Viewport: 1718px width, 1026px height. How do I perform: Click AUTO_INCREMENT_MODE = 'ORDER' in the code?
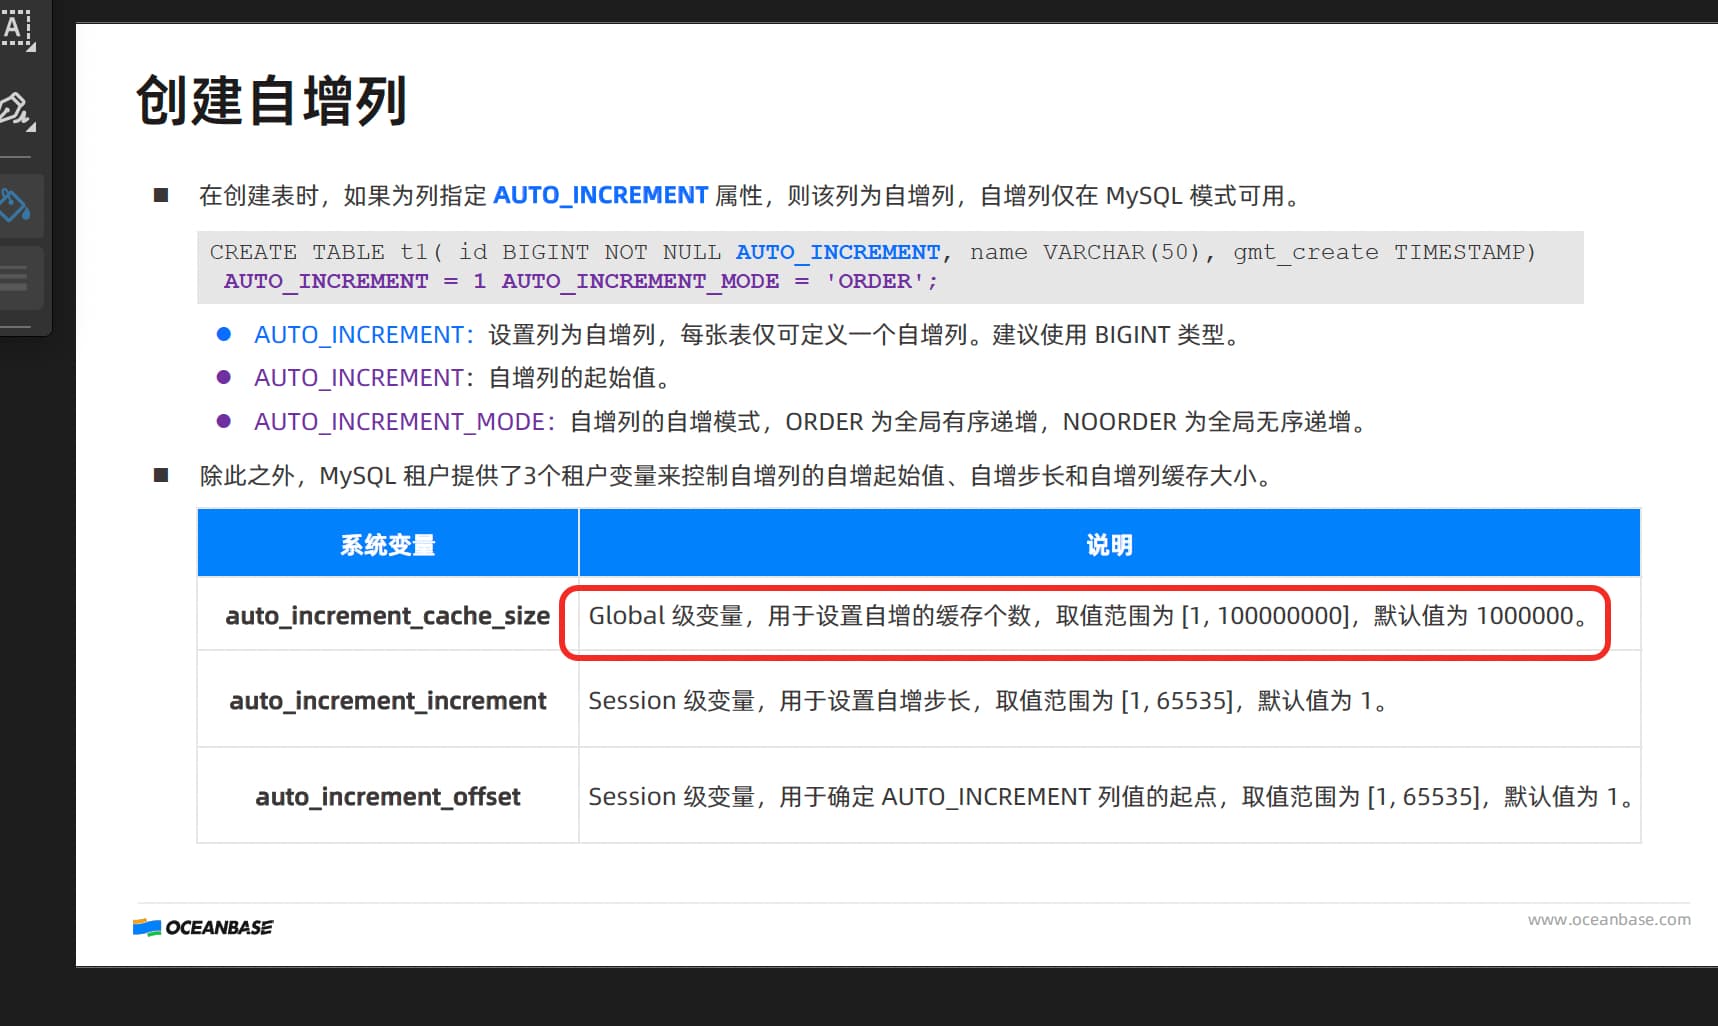tap(720, 281)
